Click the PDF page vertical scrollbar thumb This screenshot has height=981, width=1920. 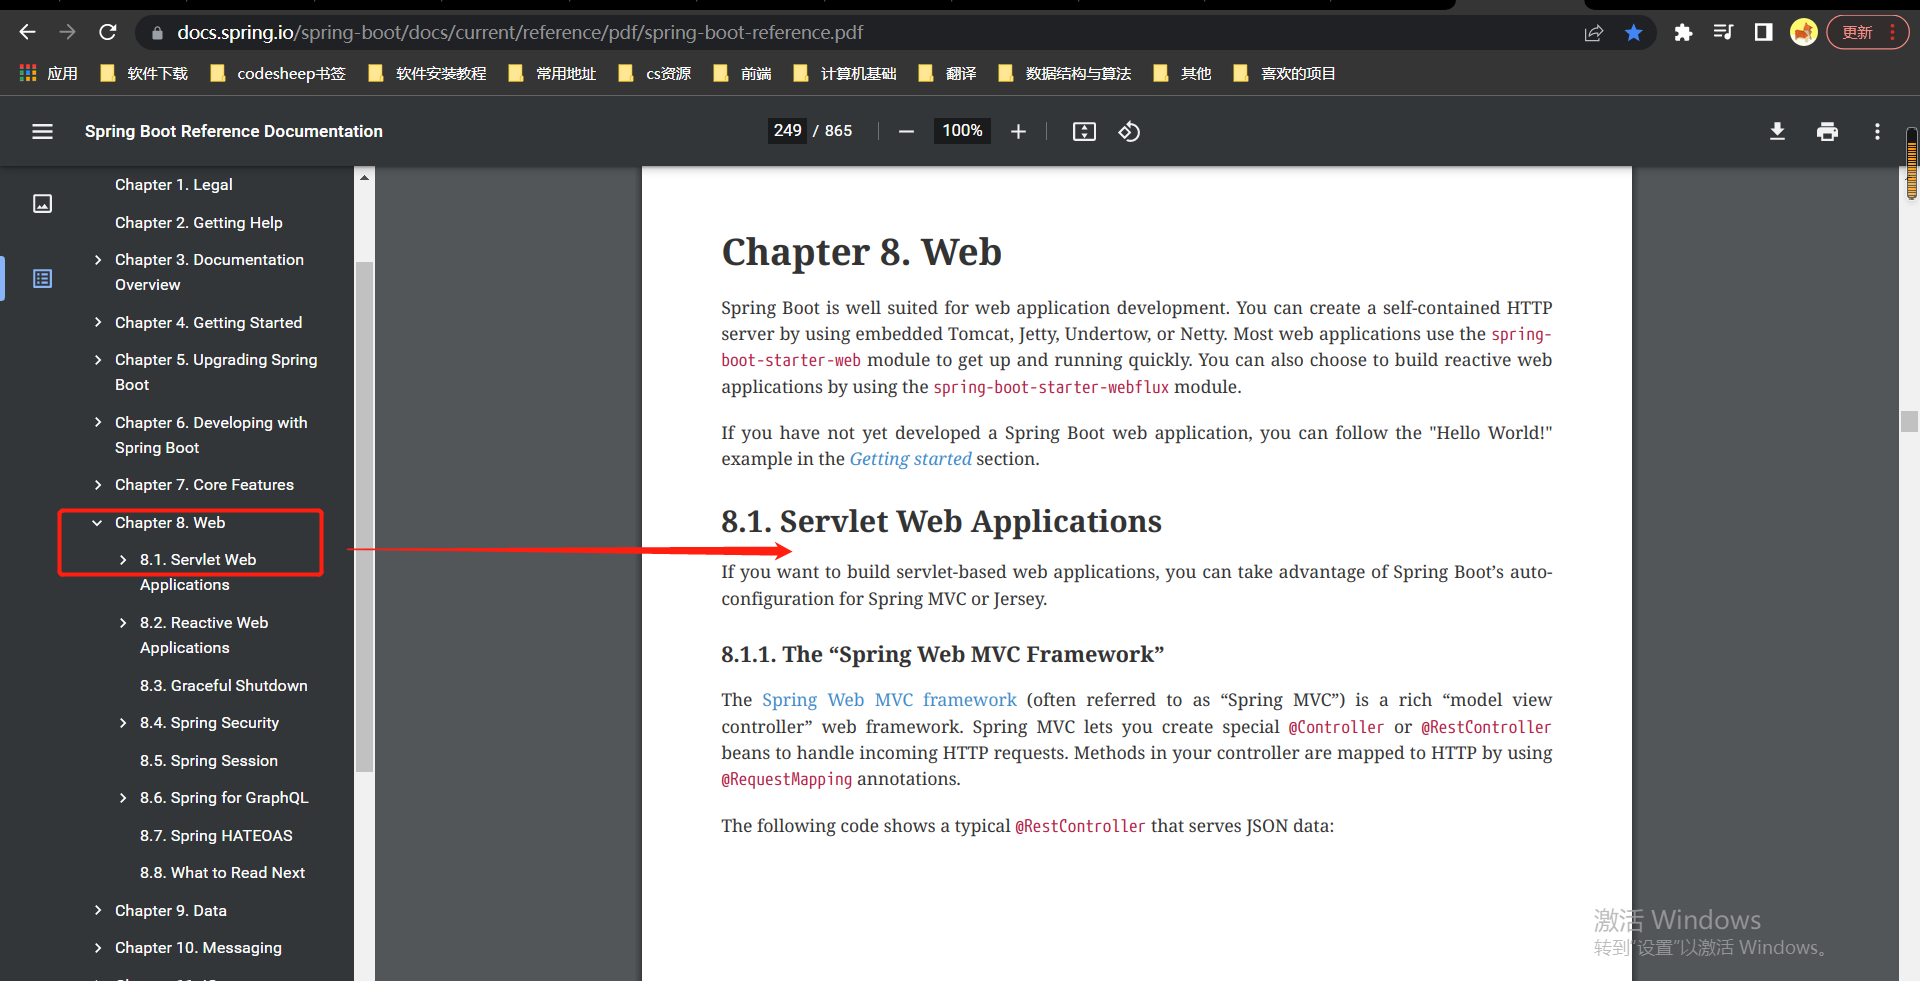click(1909, 421)
